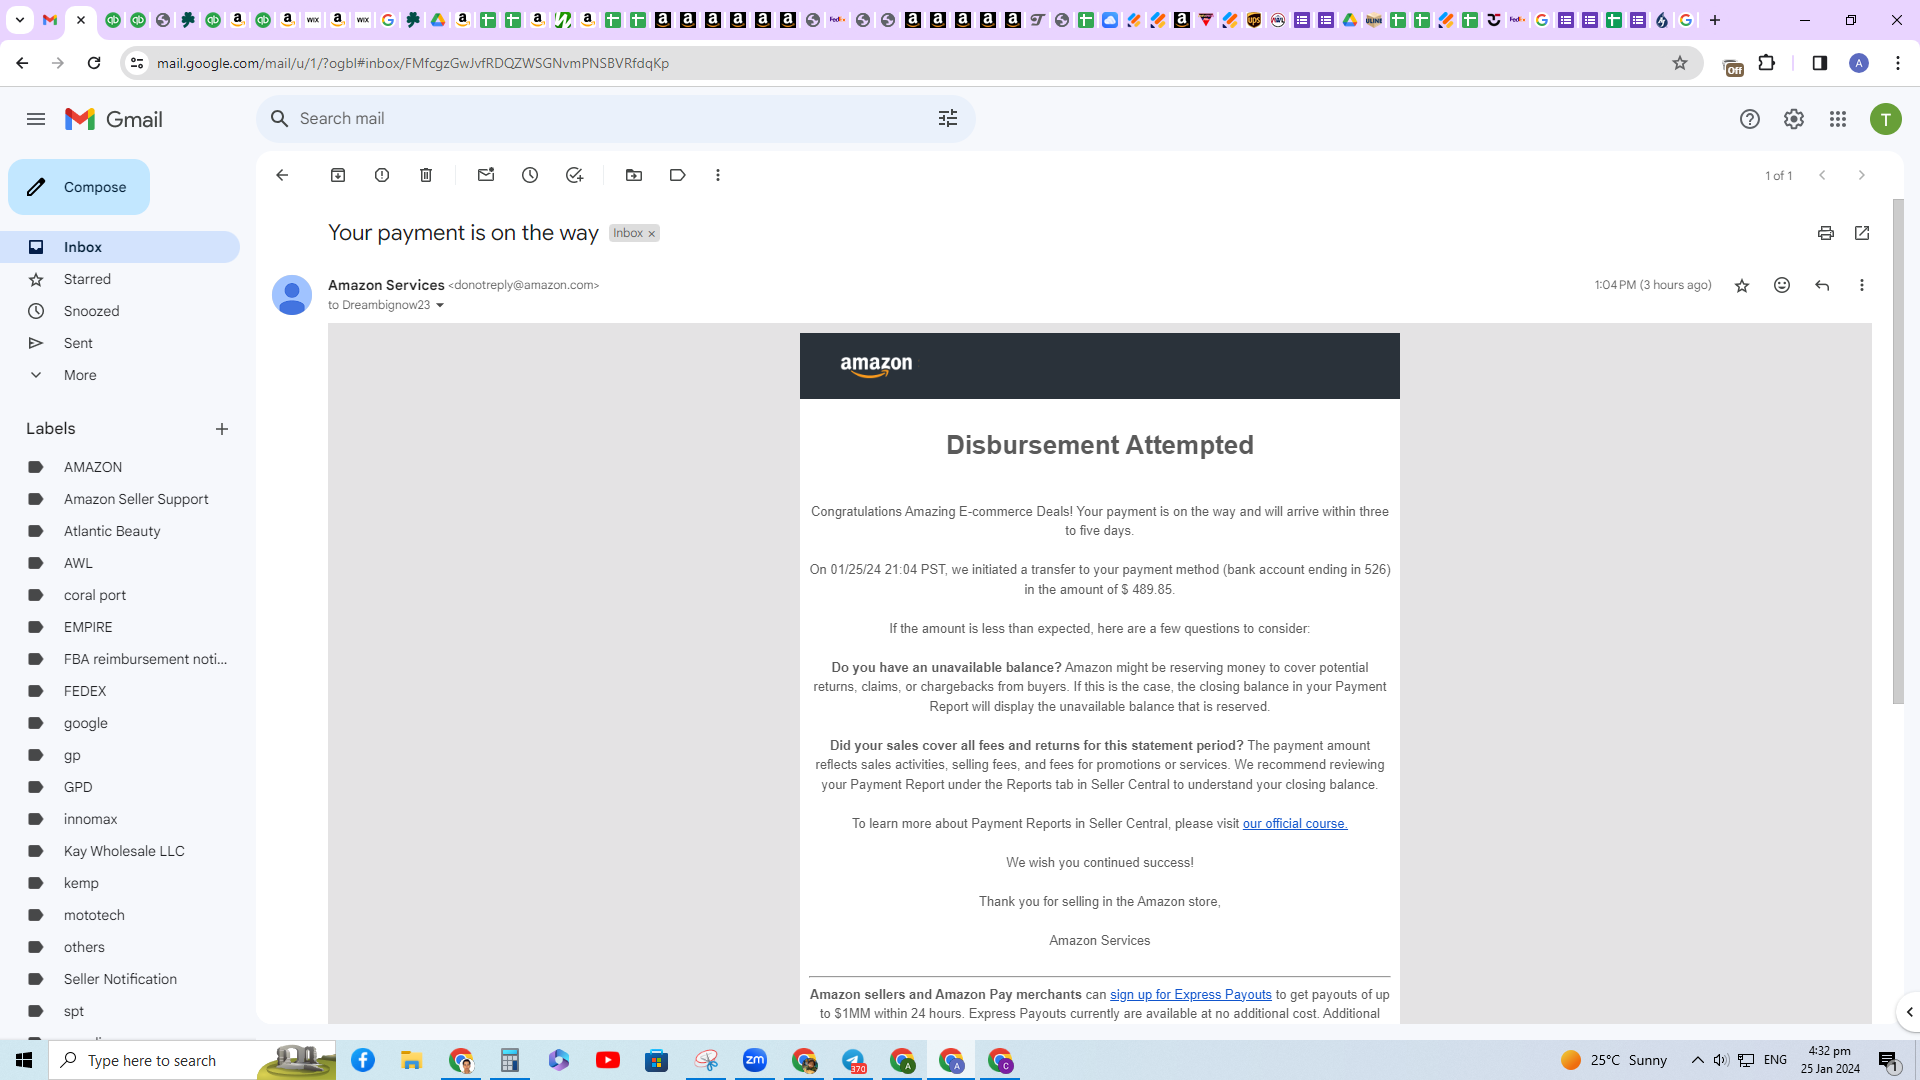The width and height of the screenshot is (1920, 1080).
Task: Toggle Chrome side panel
Action: click(x=1820, y=63)
